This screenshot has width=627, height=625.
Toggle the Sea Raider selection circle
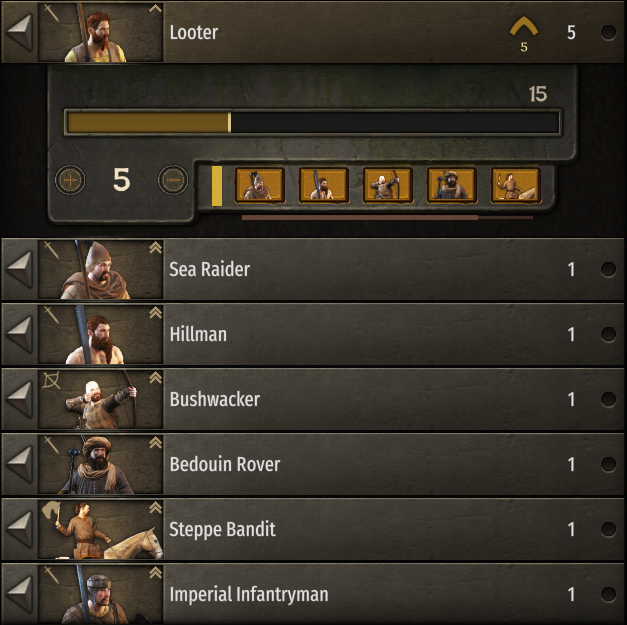pyautogui.click(x=608, y=269)
